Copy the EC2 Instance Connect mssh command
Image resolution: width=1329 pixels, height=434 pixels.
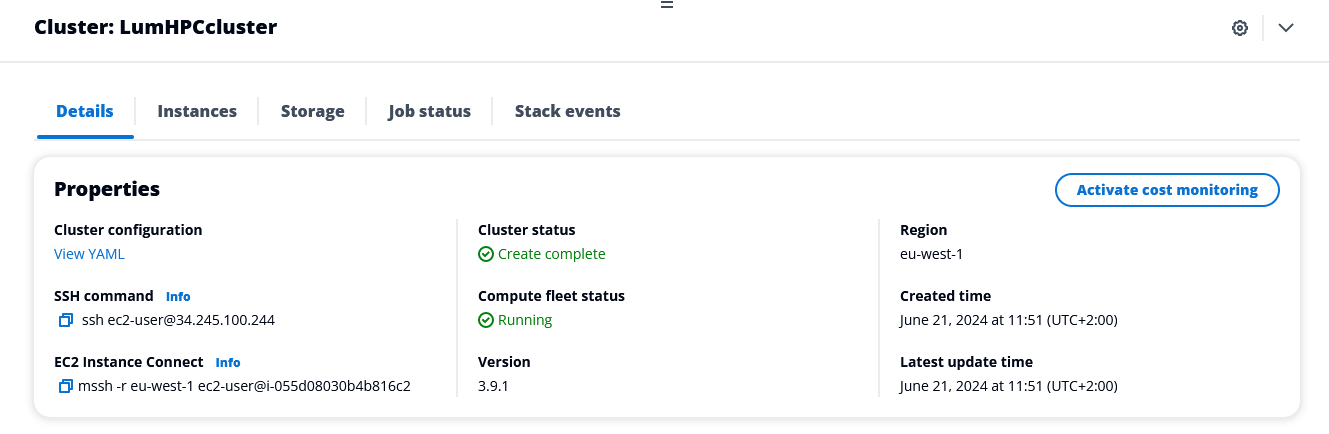click(66, 386)
